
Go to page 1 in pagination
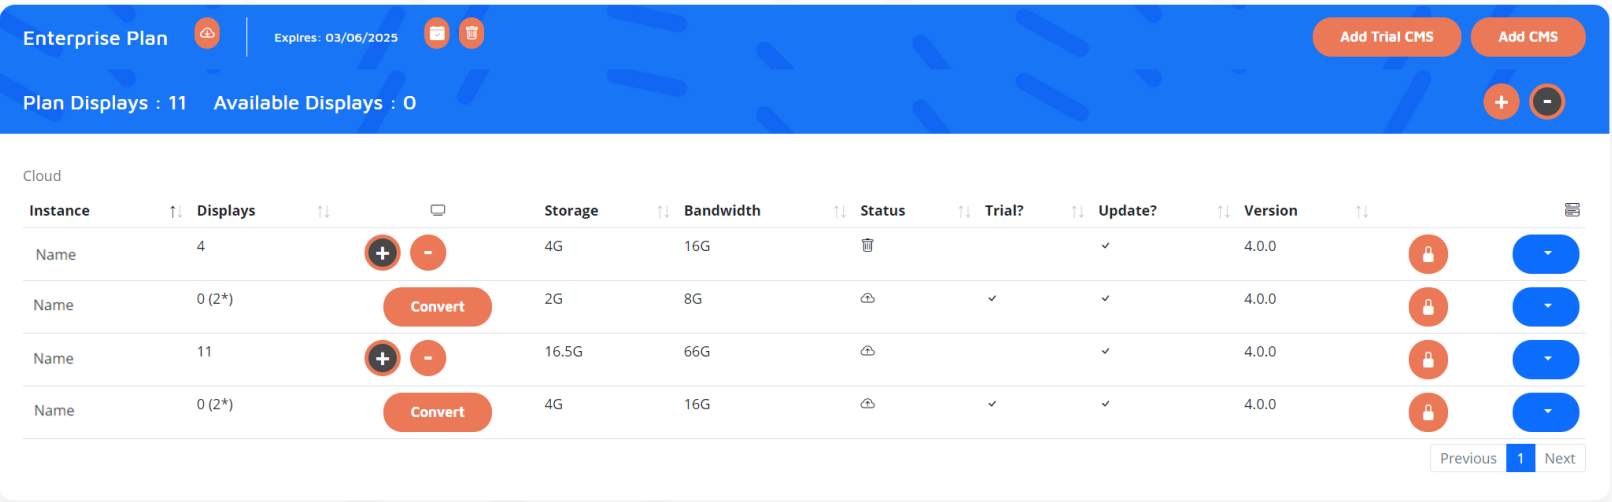[x=1520, y=458]
